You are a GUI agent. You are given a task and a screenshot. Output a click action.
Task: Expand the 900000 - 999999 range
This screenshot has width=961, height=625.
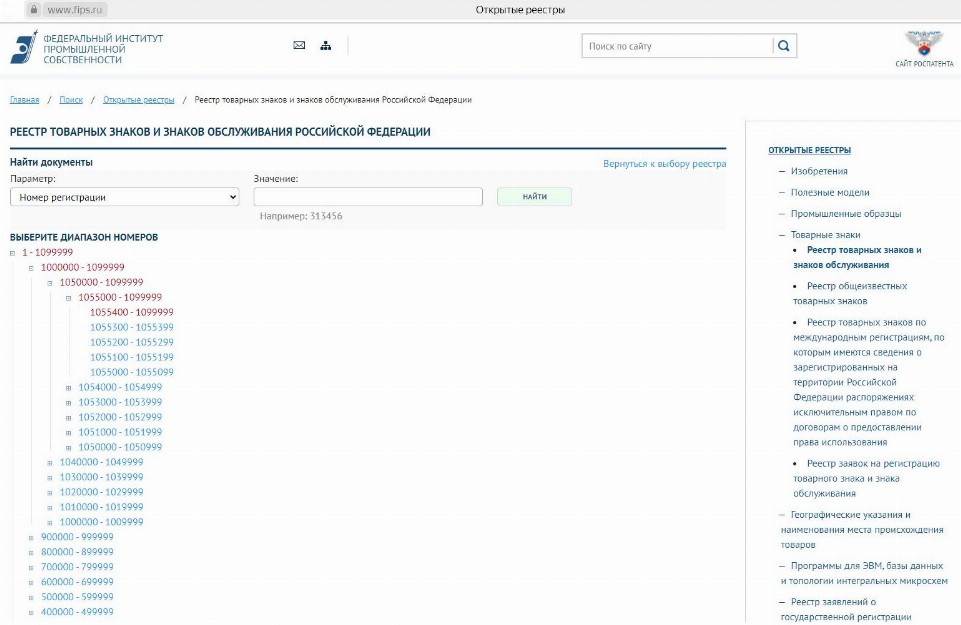click(31, 537)
